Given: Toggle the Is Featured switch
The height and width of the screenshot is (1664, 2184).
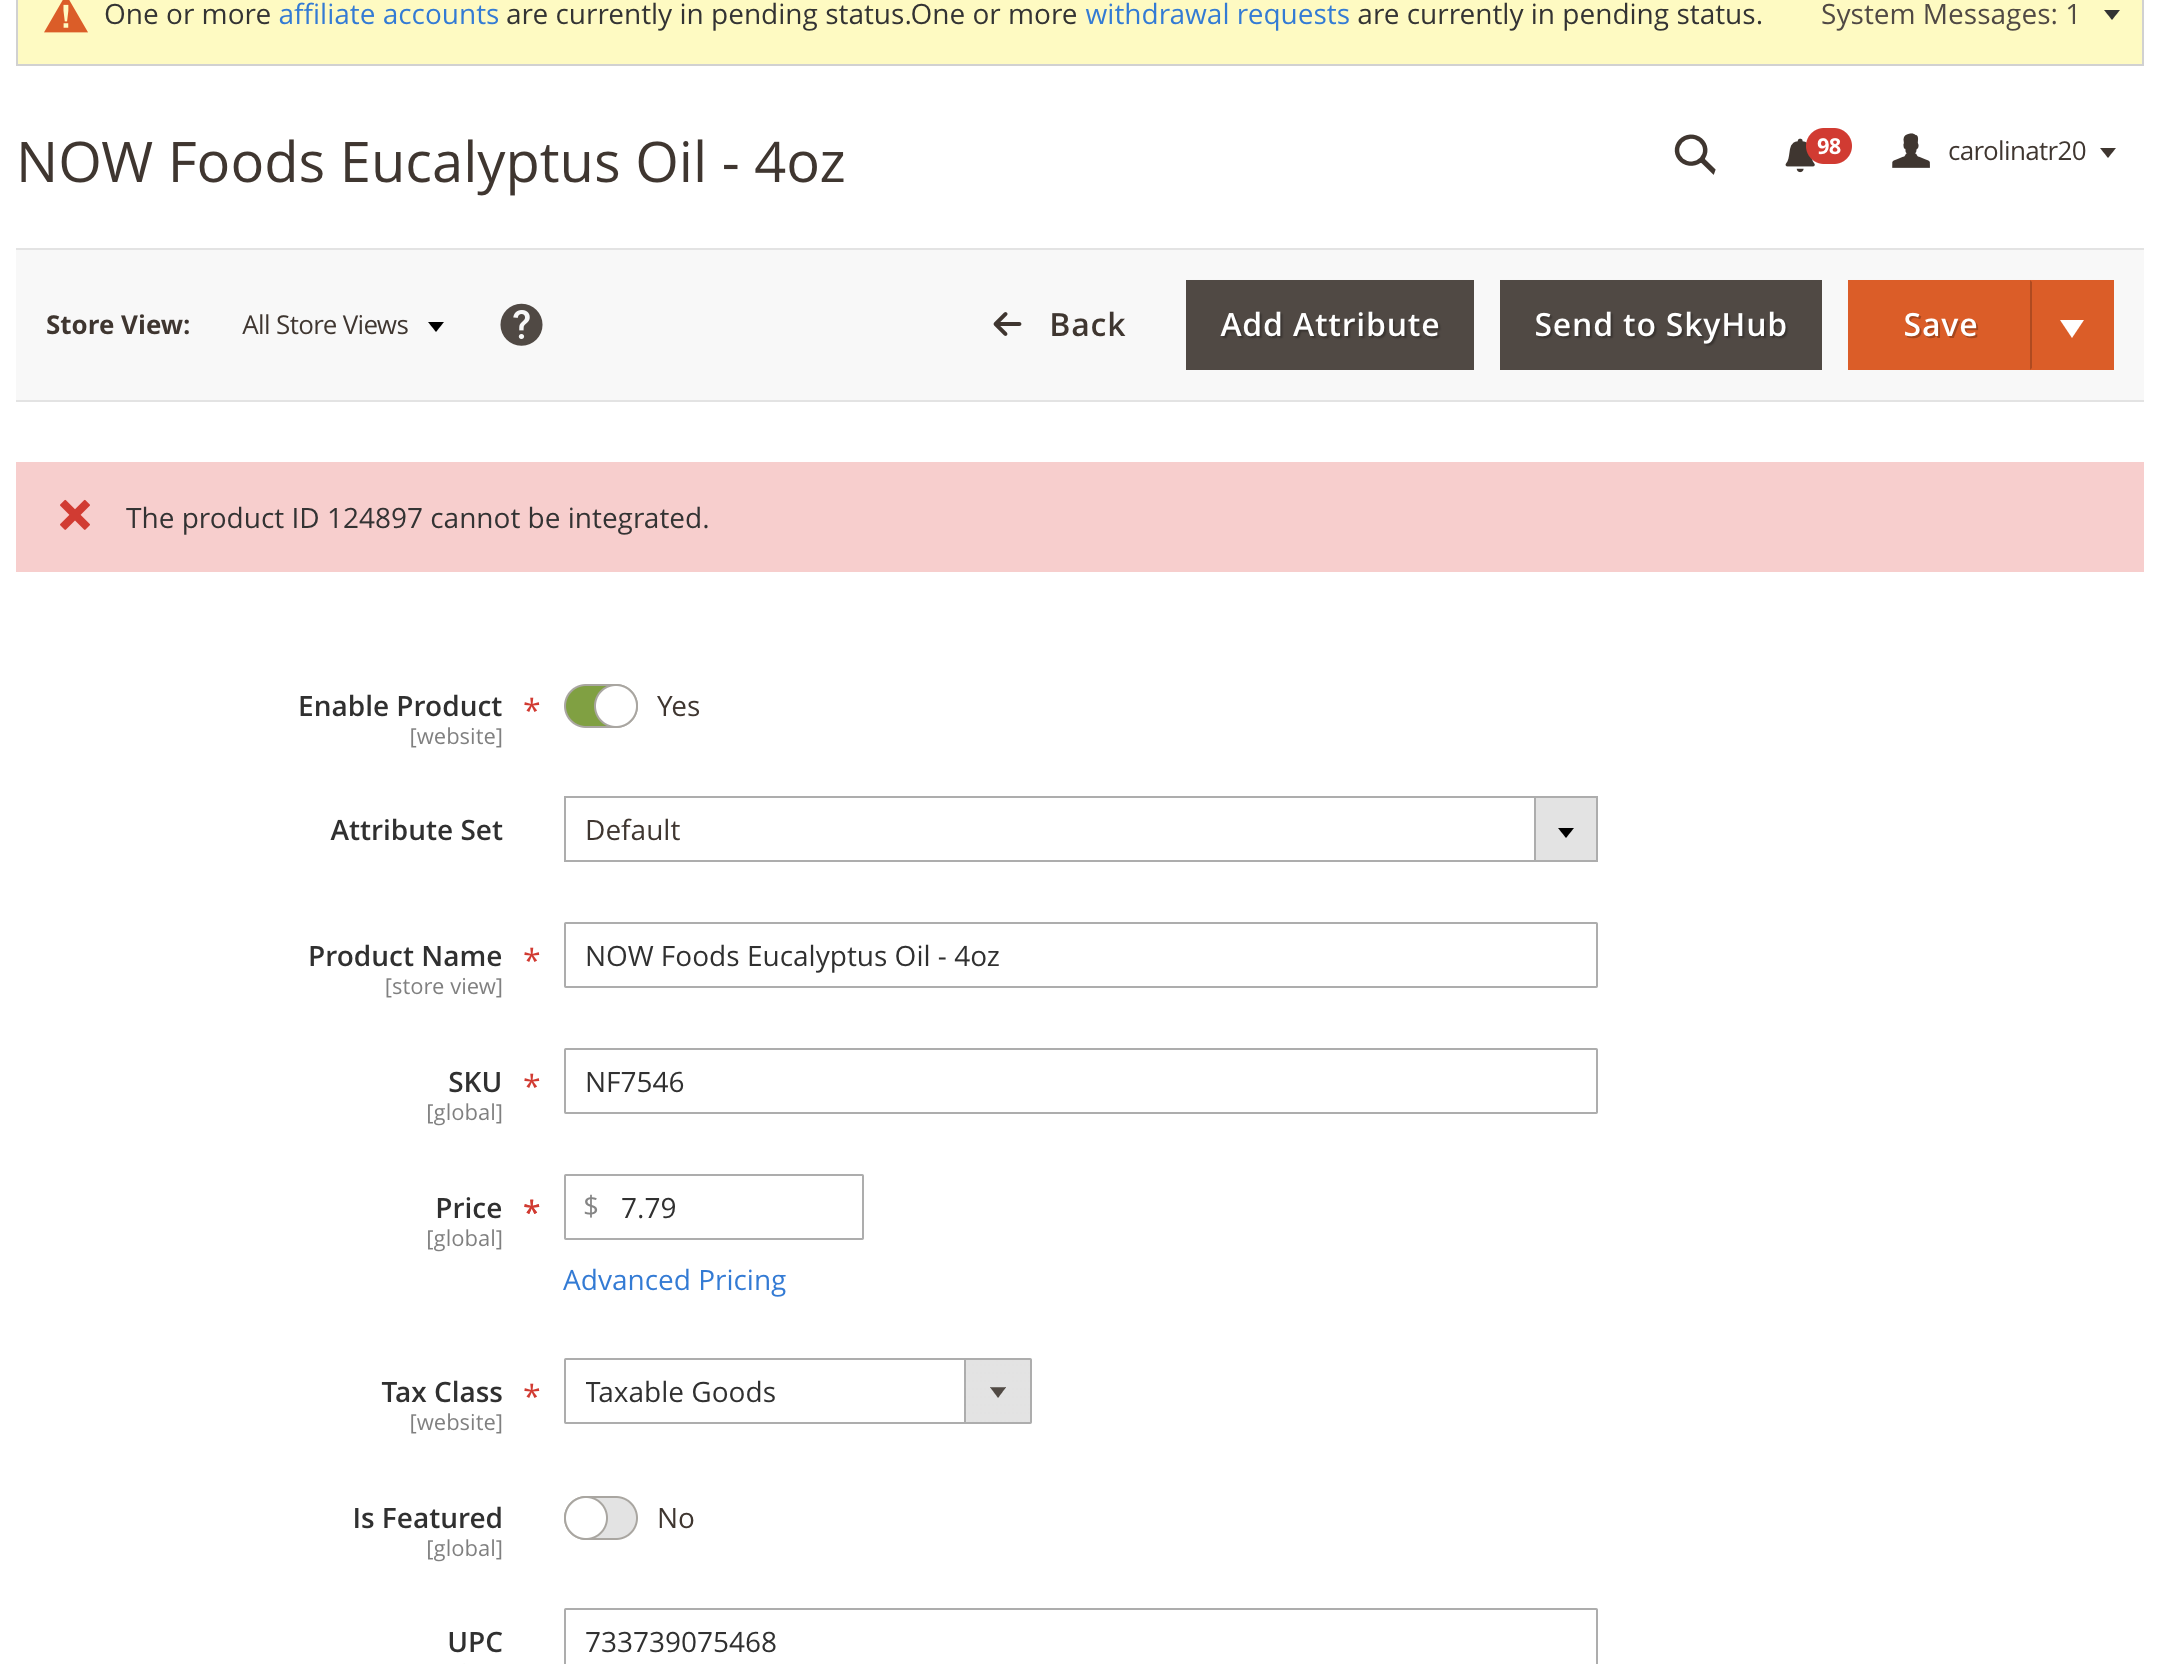Looking at the screenshot, I should point(601,1518).
